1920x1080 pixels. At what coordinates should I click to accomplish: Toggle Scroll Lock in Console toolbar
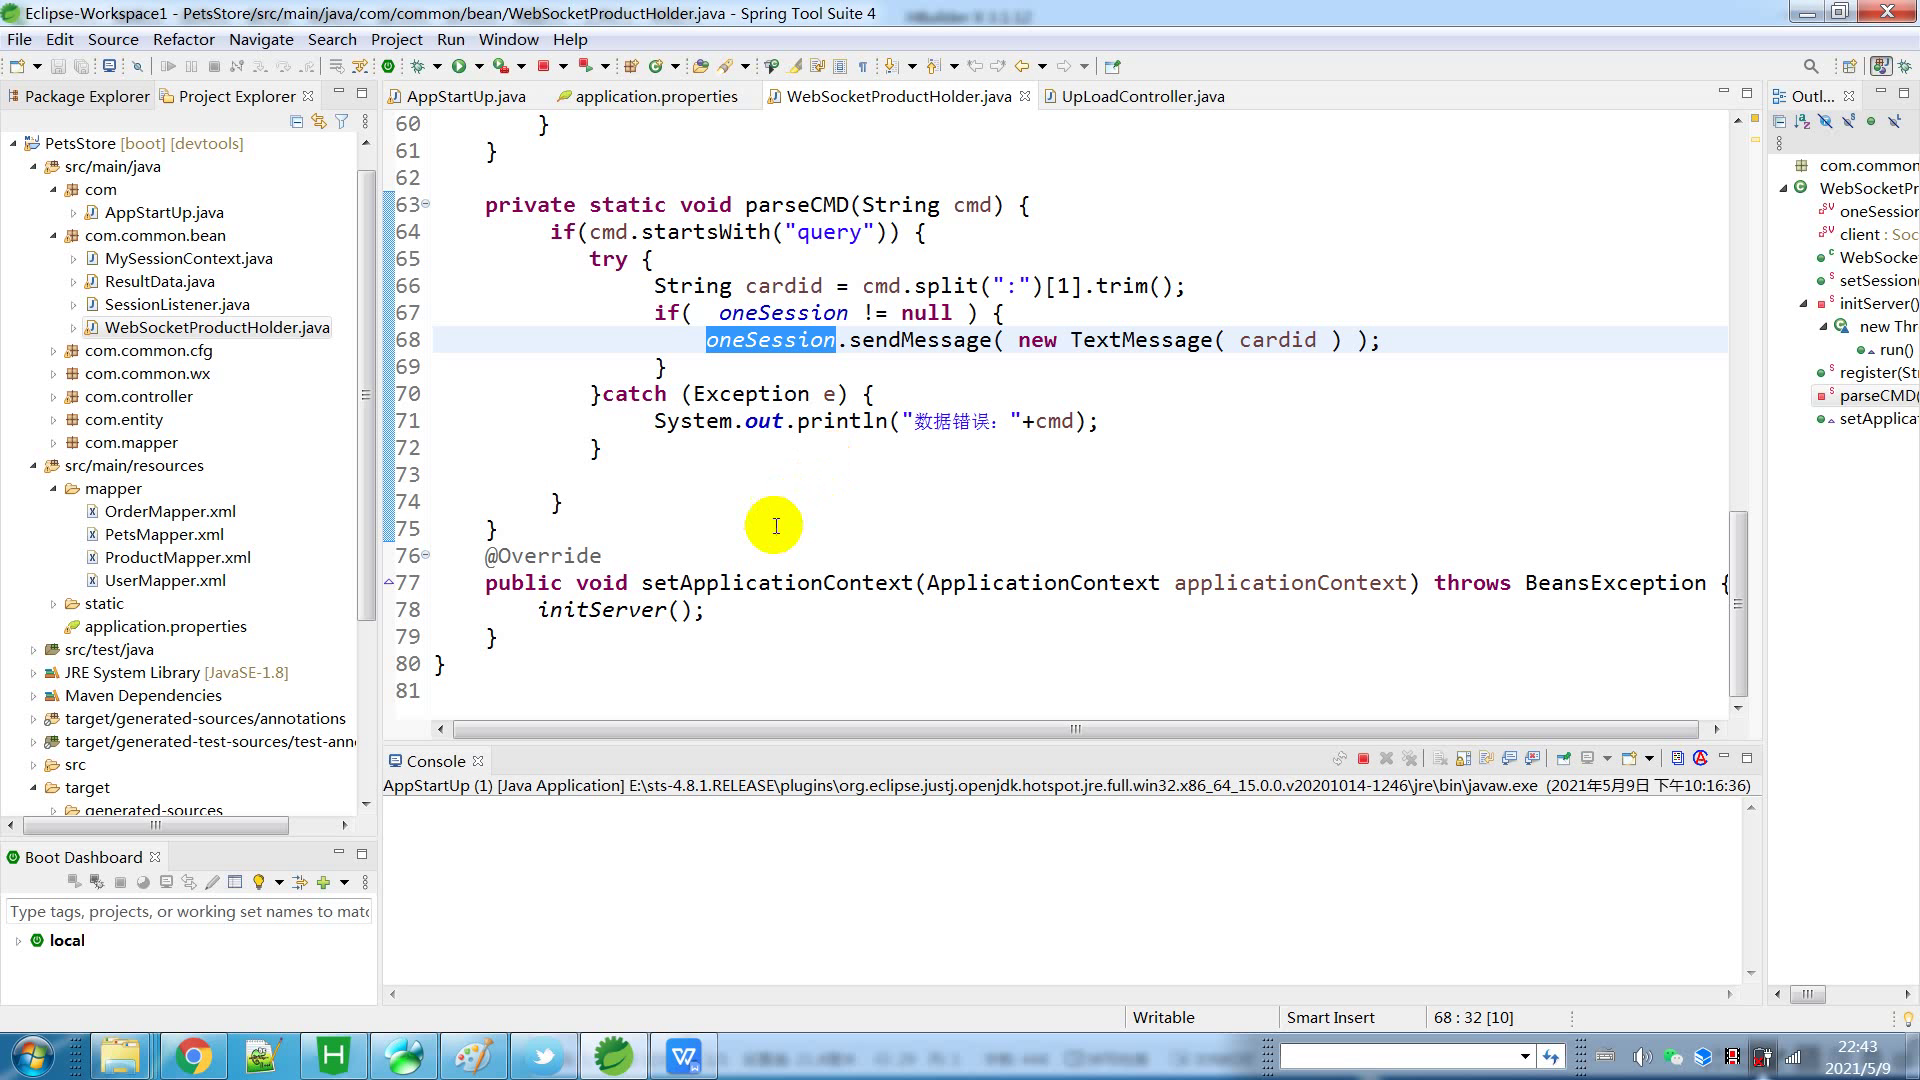point(1463,759)
